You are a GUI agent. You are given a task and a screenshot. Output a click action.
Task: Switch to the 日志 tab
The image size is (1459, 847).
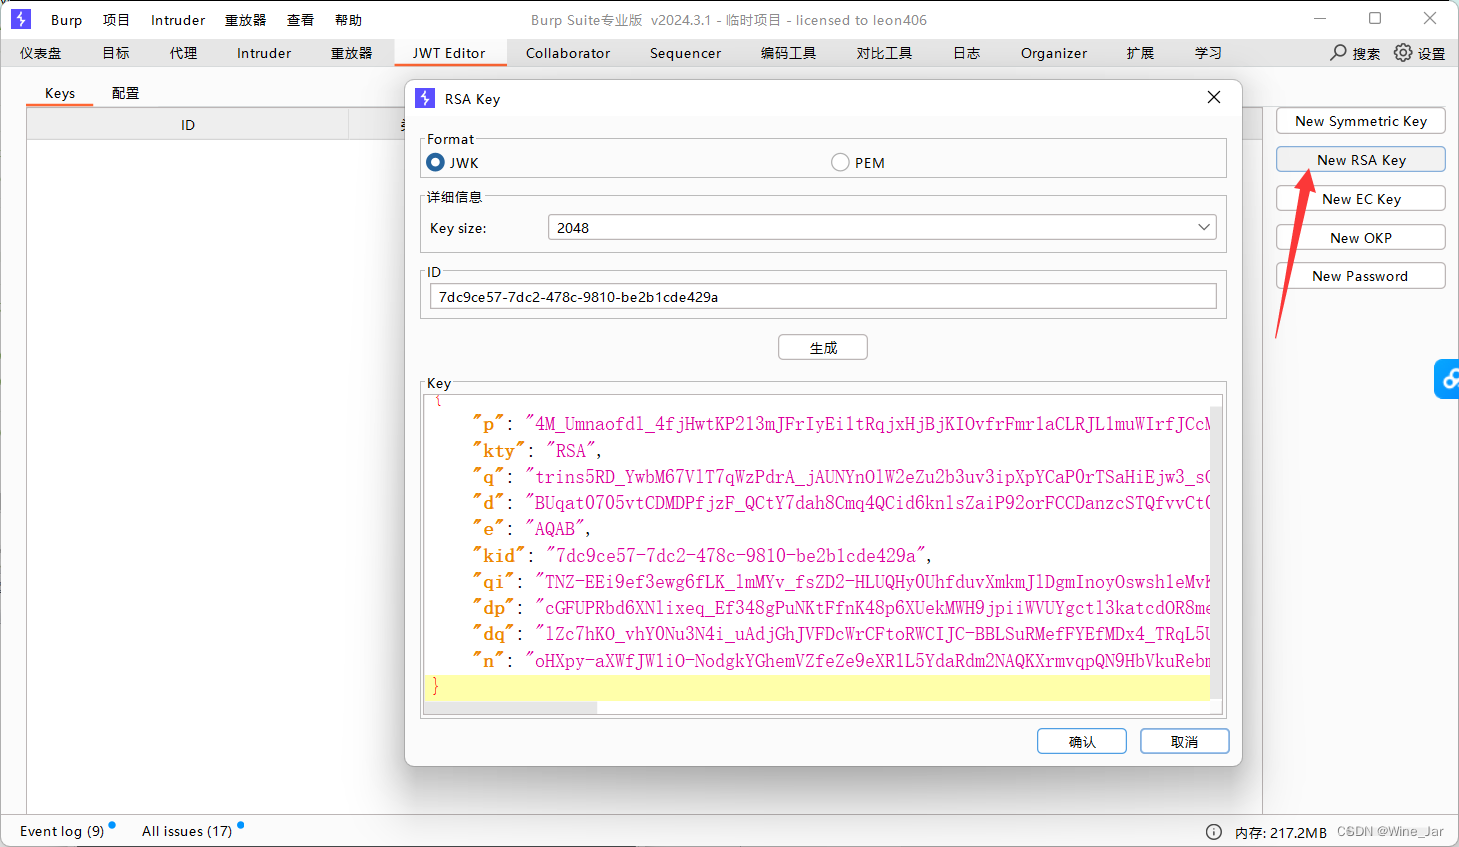click(967, 53)
